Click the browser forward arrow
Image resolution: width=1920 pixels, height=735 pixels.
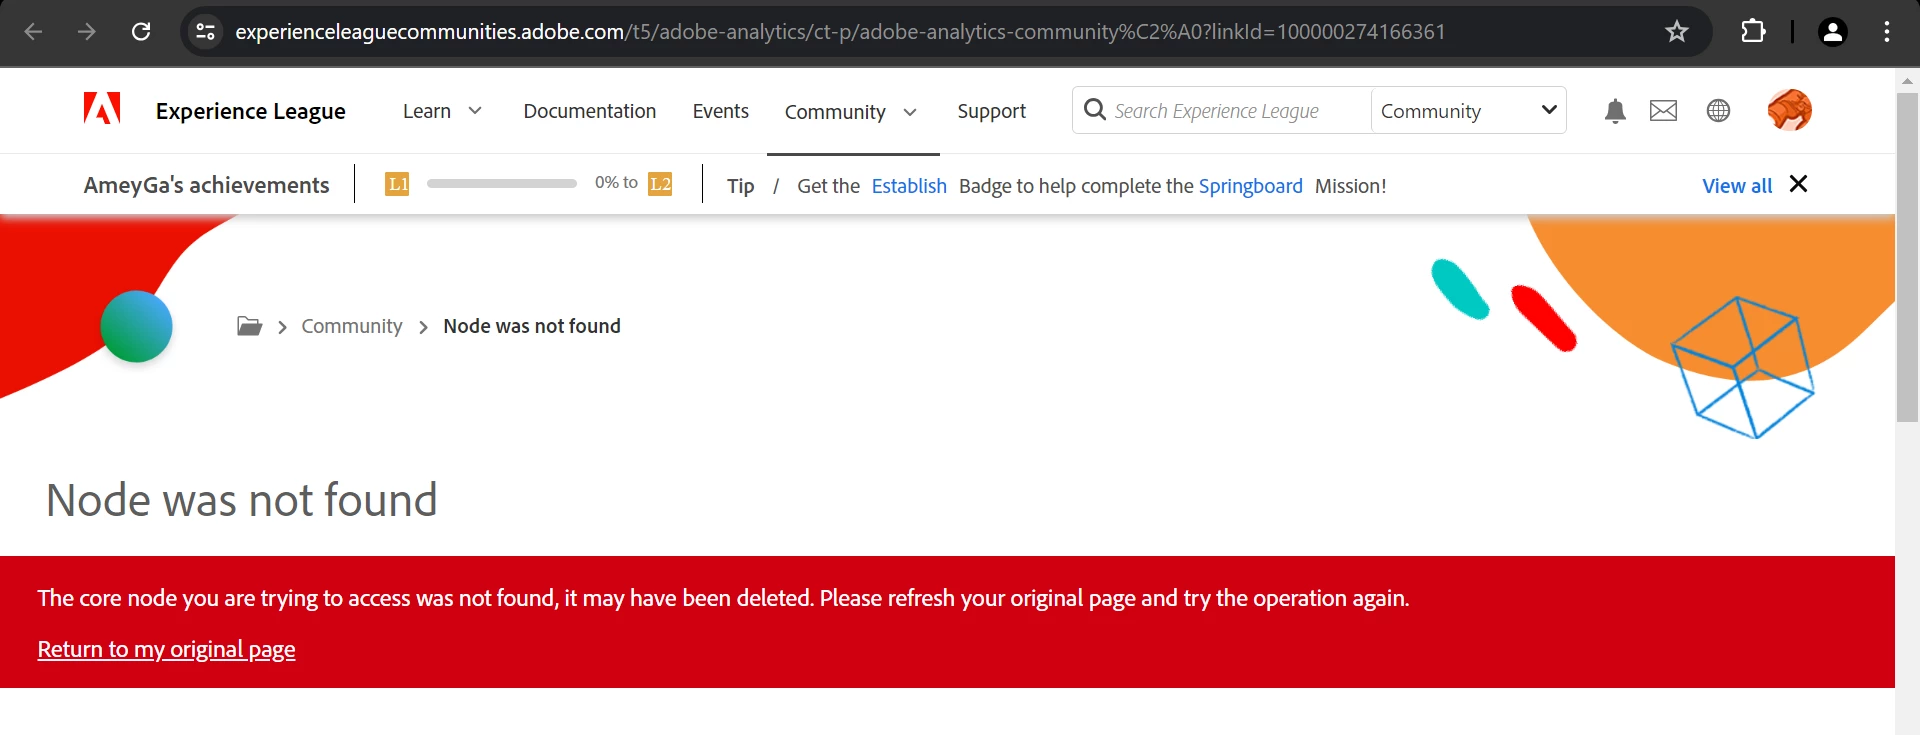coord(87,31)
